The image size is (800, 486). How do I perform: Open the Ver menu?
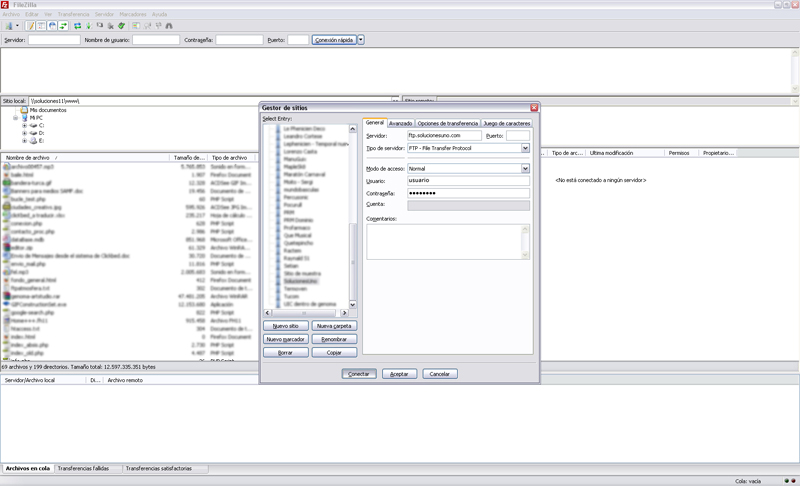pyautogui.click(x=48, y=14)
